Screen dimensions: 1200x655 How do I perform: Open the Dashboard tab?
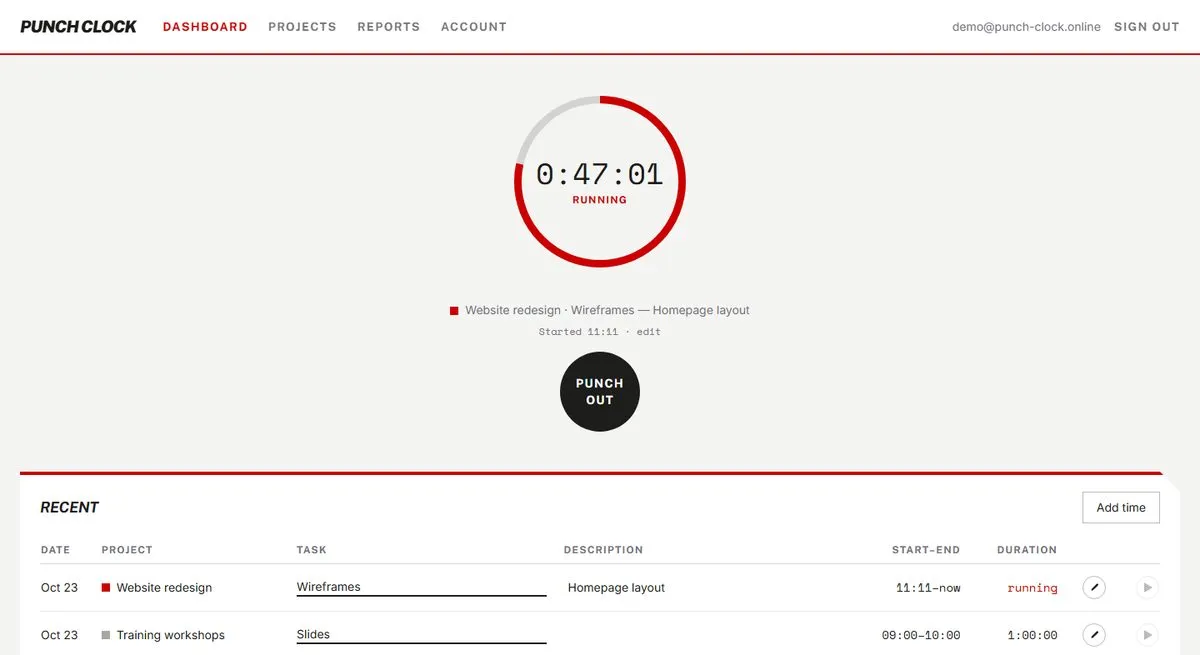(205, 27)
